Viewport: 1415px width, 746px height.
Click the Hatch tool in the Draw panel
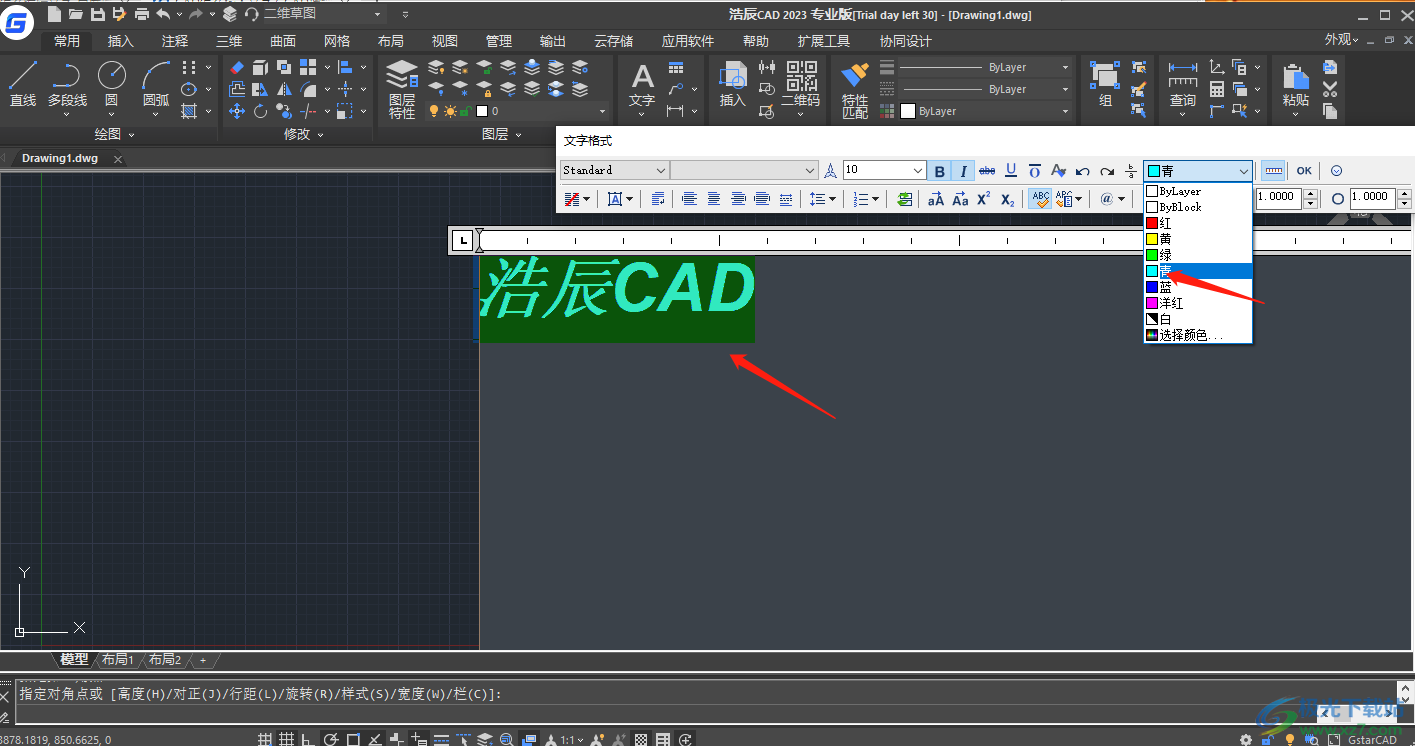coord(189,111)
